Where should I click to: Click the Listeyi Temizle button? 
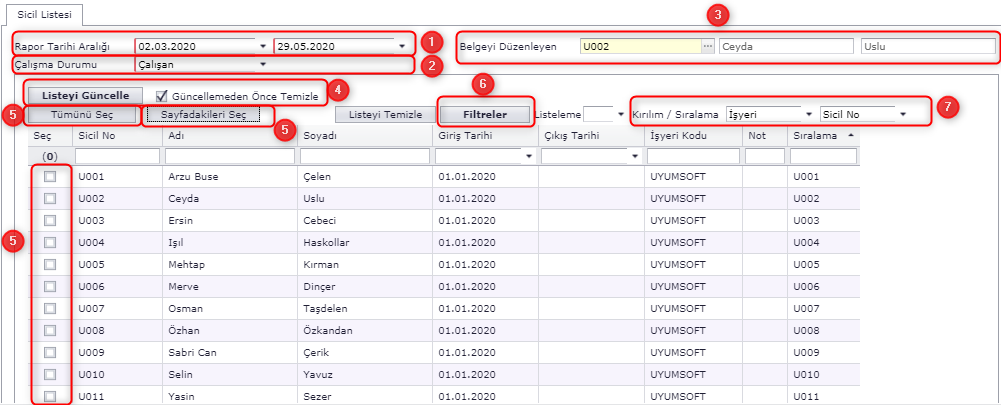point(384,115)
